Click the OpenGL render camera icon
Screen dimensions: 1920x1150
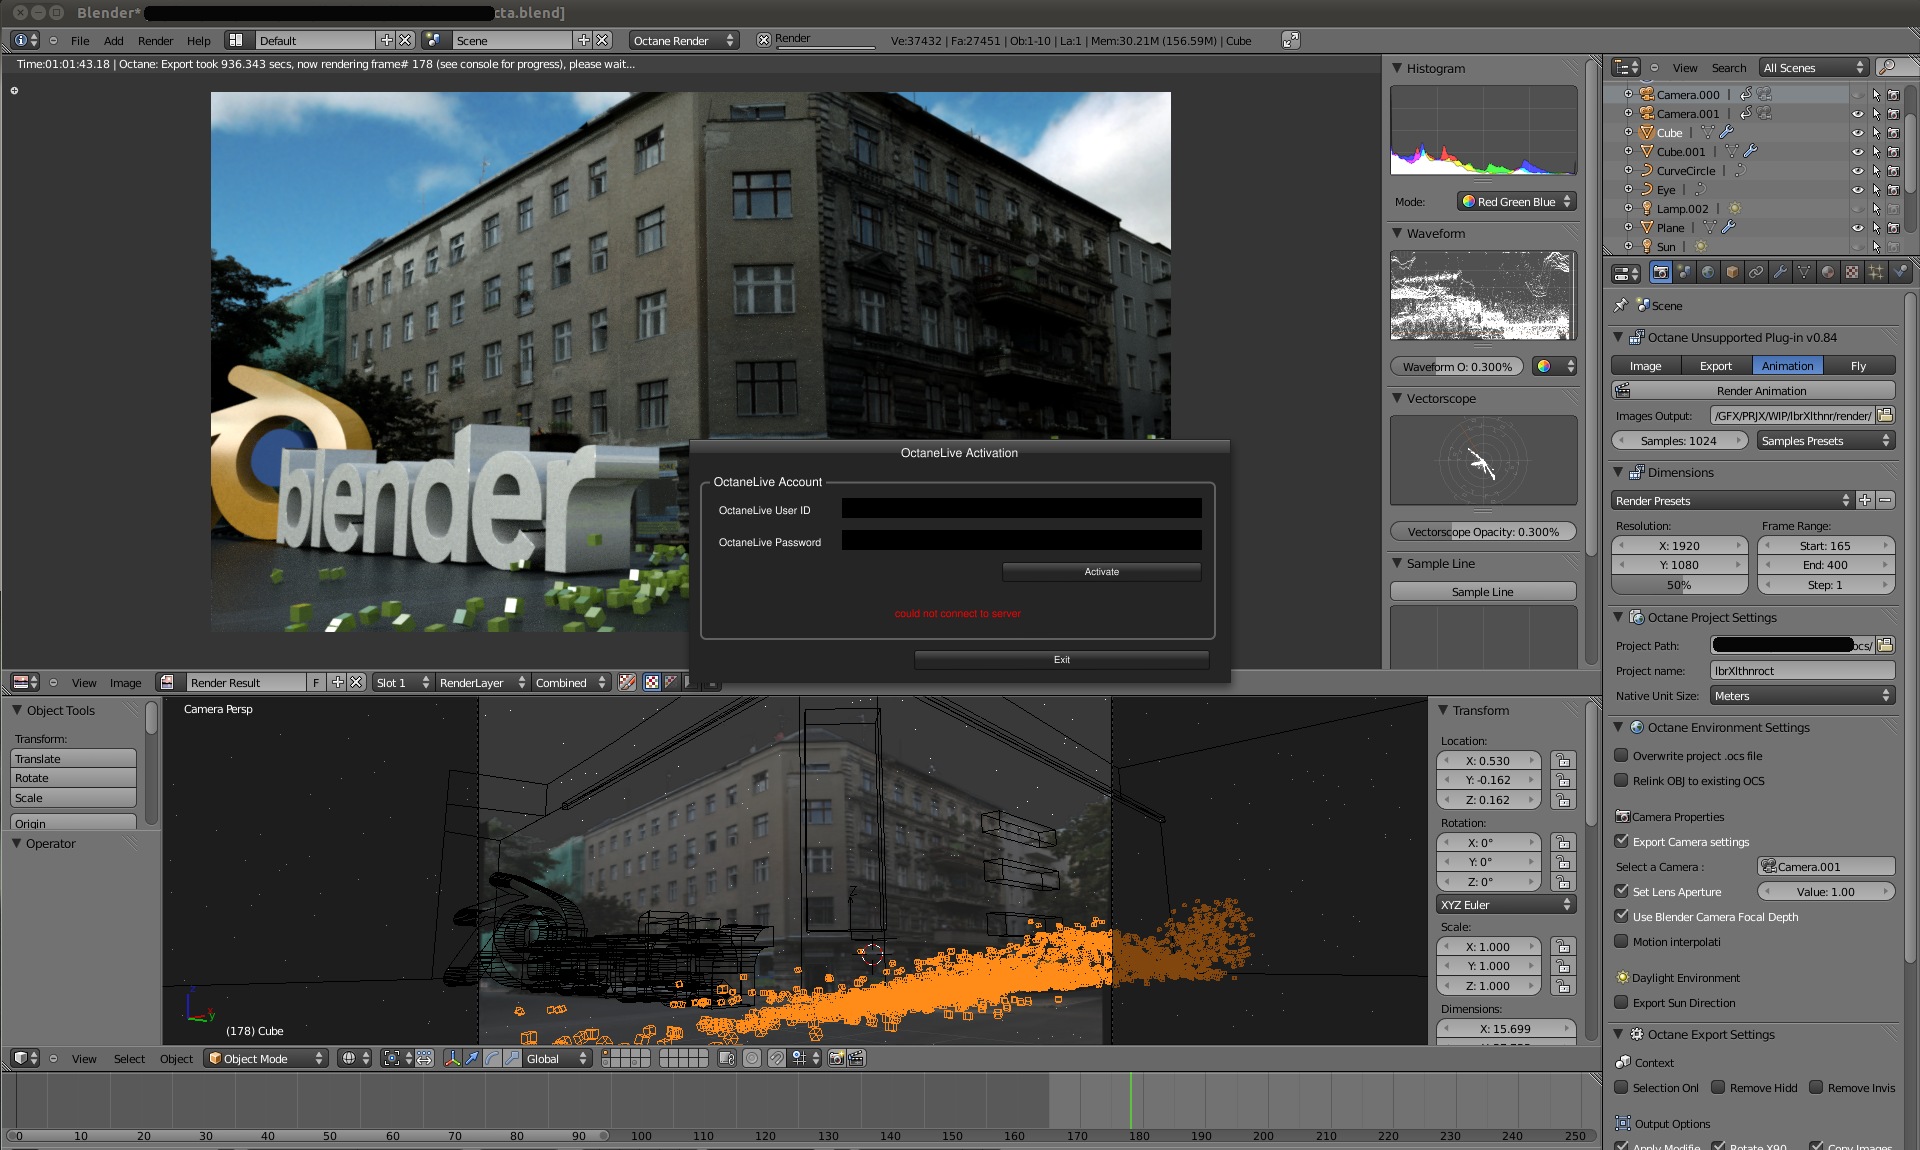(837, 1058)
